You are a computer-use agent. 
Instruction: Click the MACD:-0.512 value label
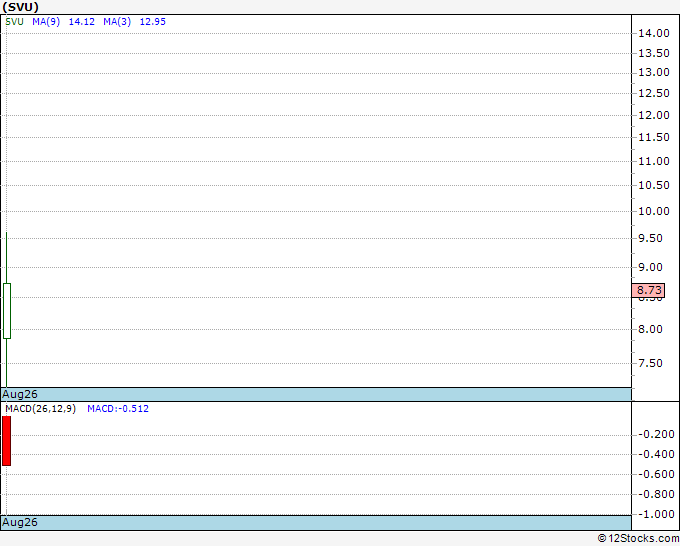pyautogui.click(x=118, y=409)
